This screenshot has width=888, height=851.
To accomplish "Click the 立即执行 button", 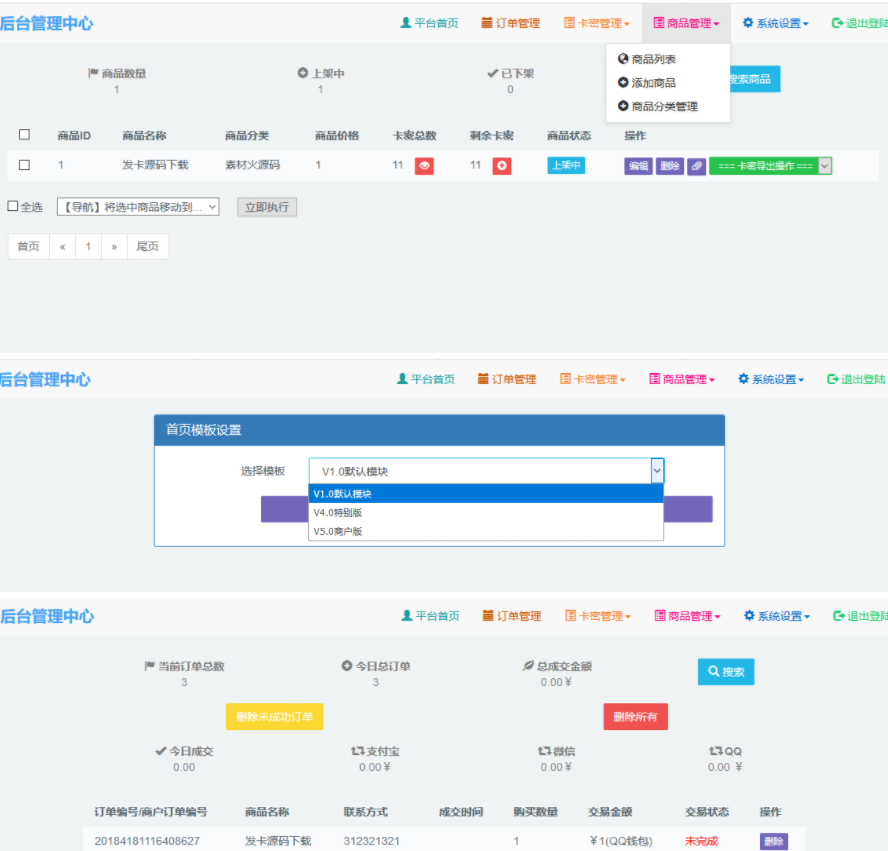I will [267, 207].
